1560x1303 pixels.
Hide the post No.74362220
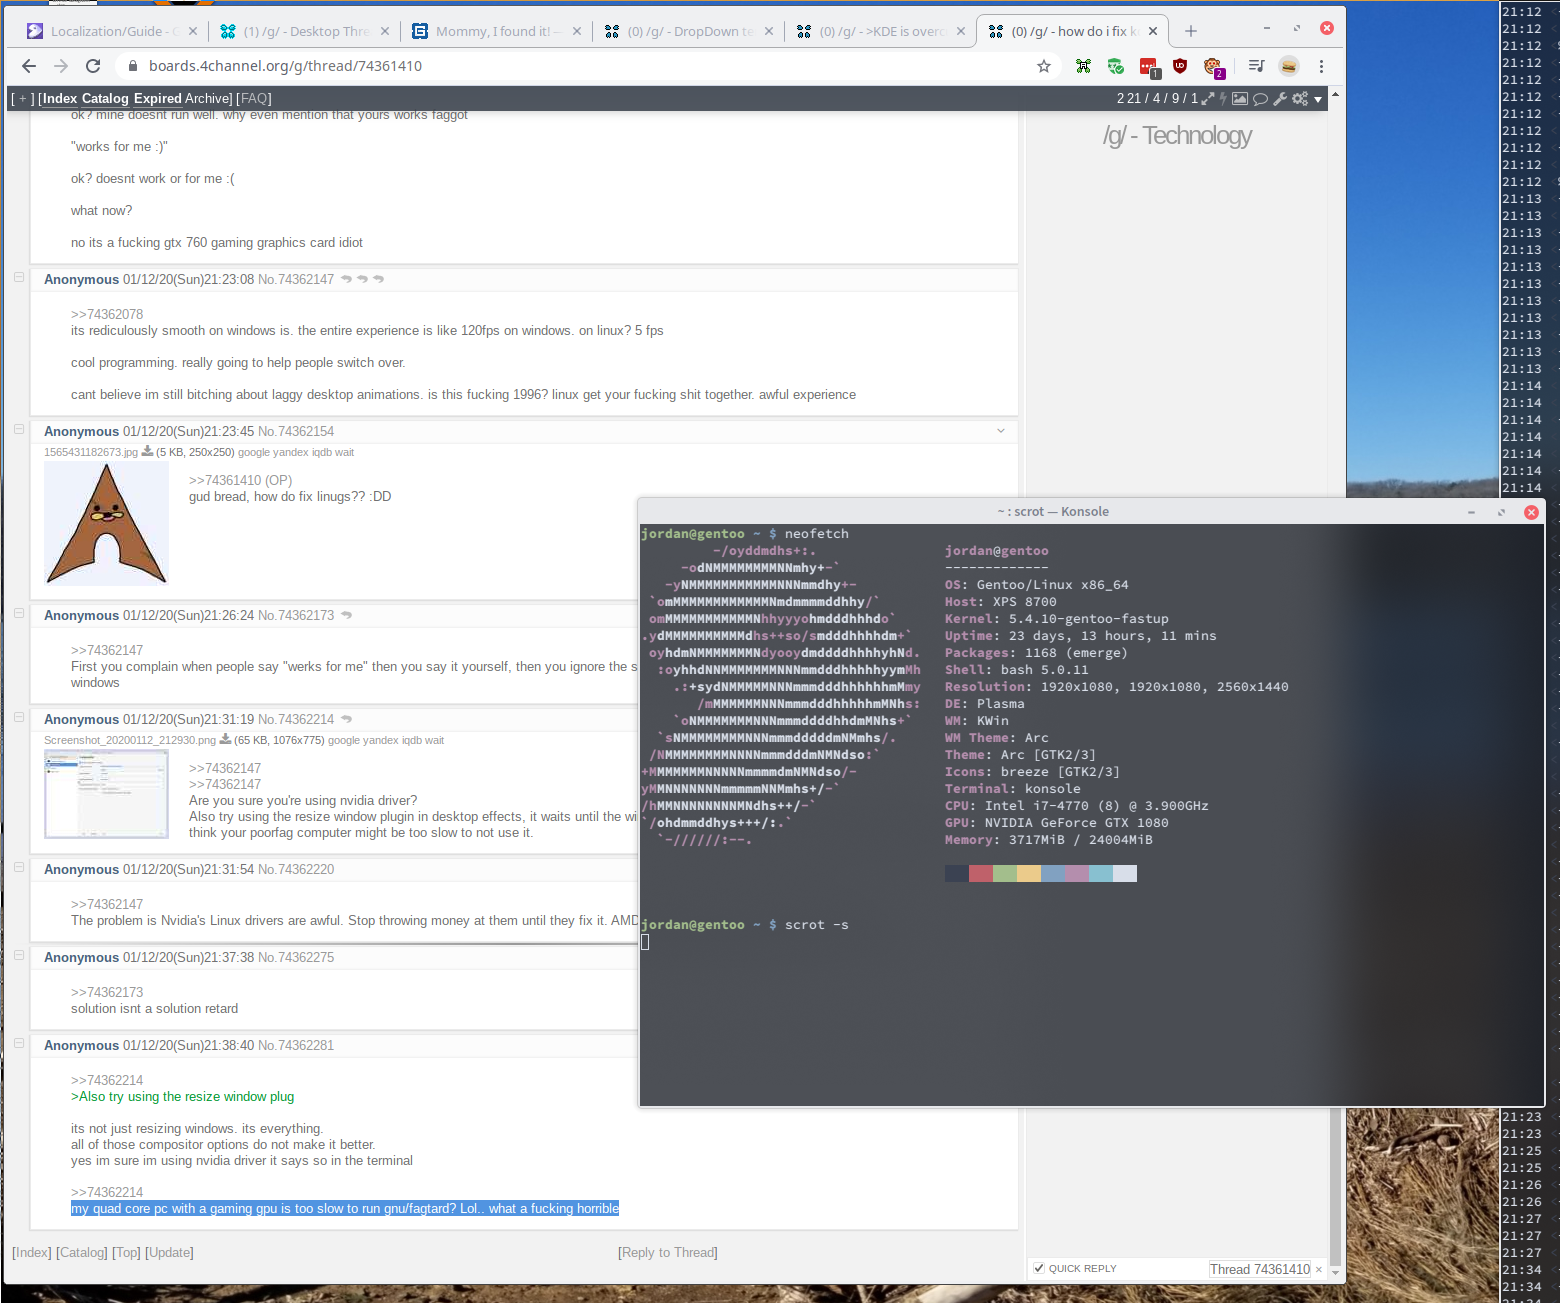tap(19, 868)
